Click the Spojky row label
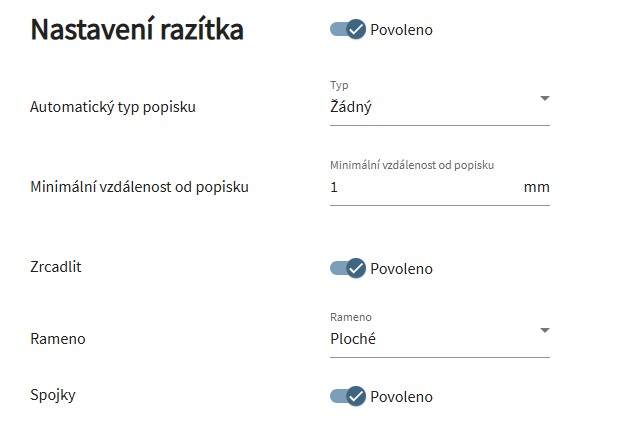 point(53,394)
